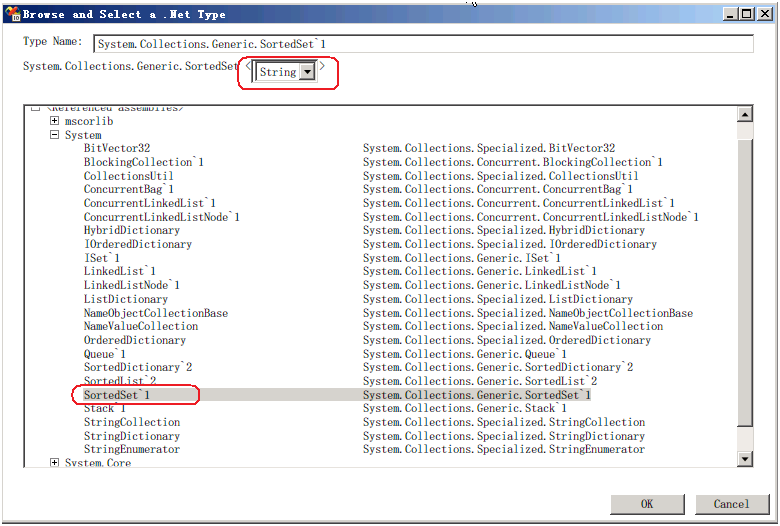780x526 pixels.
Task: Click System.Collections.Generic.Queue`1 full name
Action: click(x=465, y=354)
